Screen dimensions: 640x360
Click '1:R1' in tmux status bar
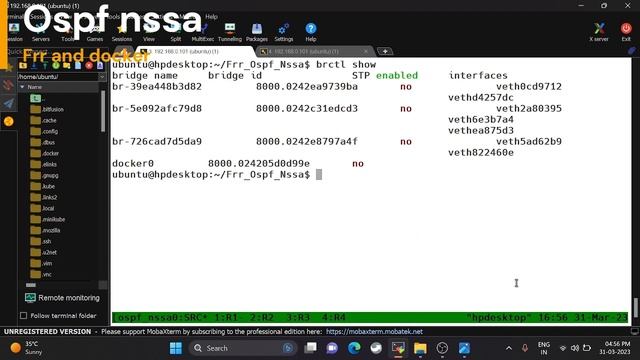(226, 317)
